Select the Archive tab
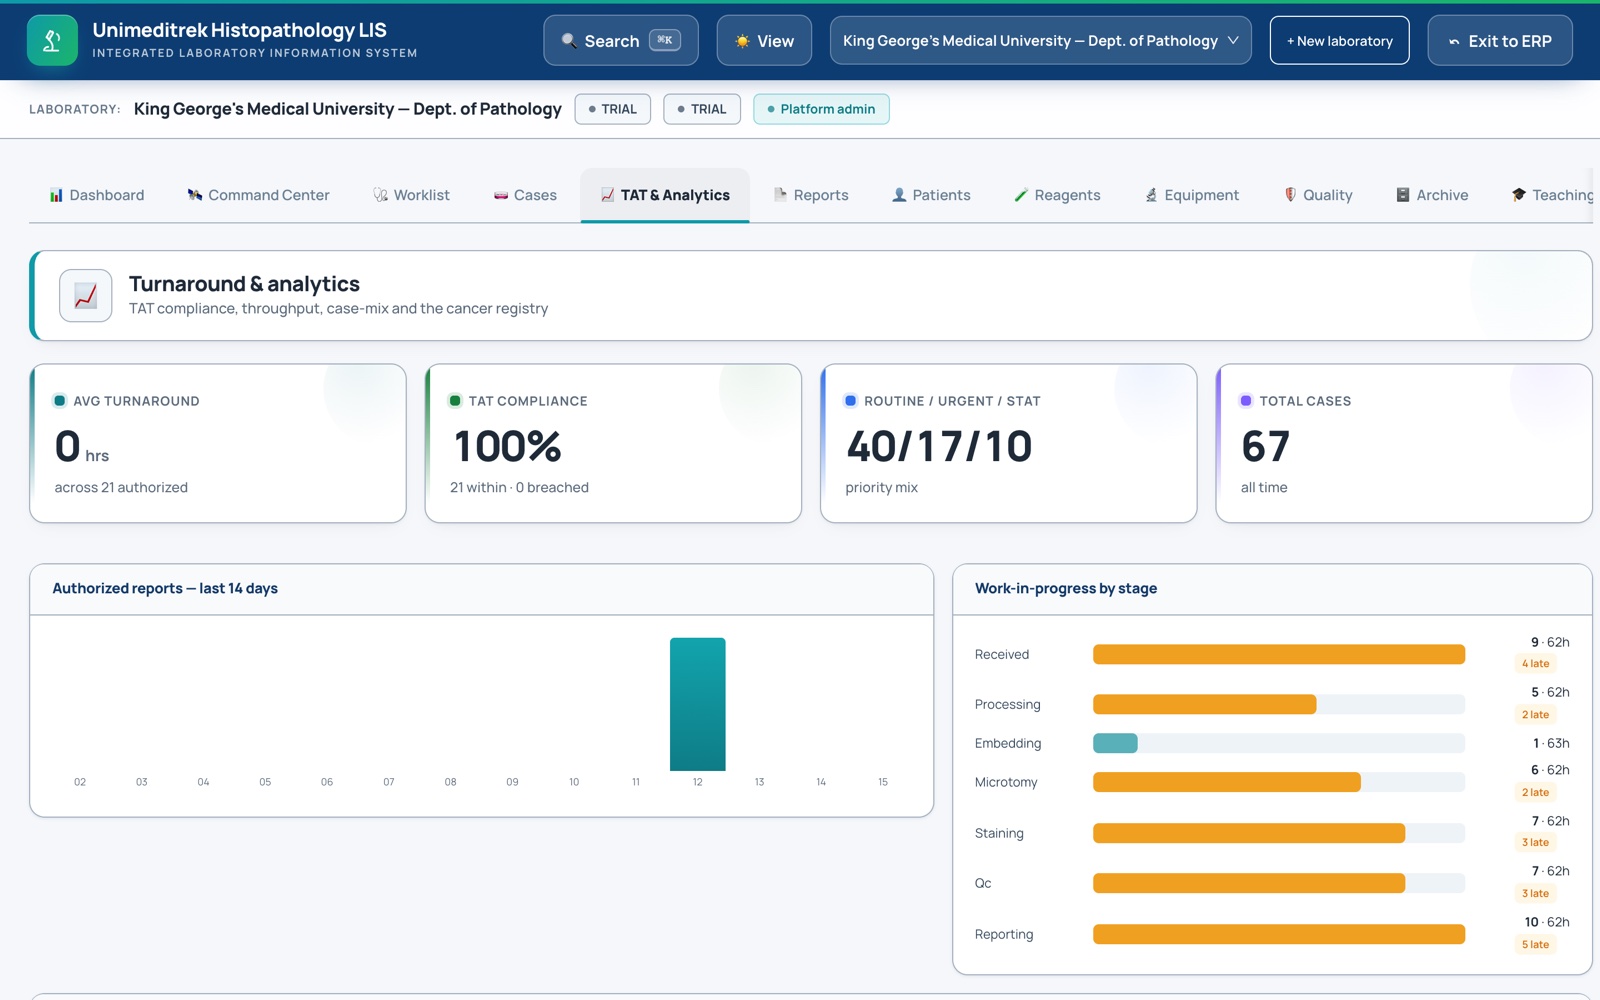The width and height of the screenshot is (1600, 1000). (x=1432, y=195)
